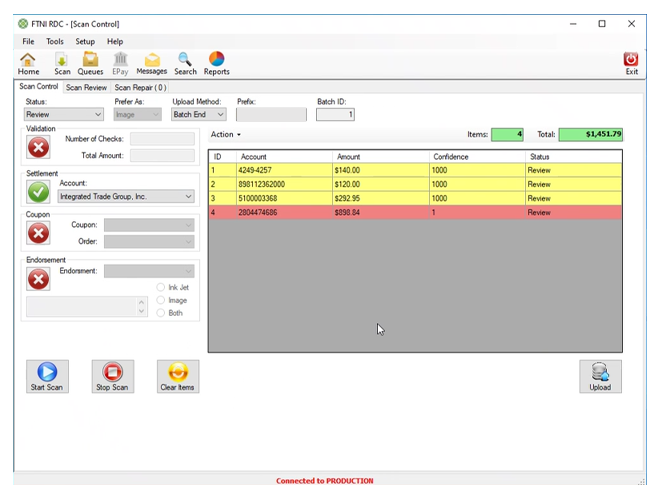Stop Scan with the red stop button
Viewport: 659px width, 492px height.
(113, 376)
